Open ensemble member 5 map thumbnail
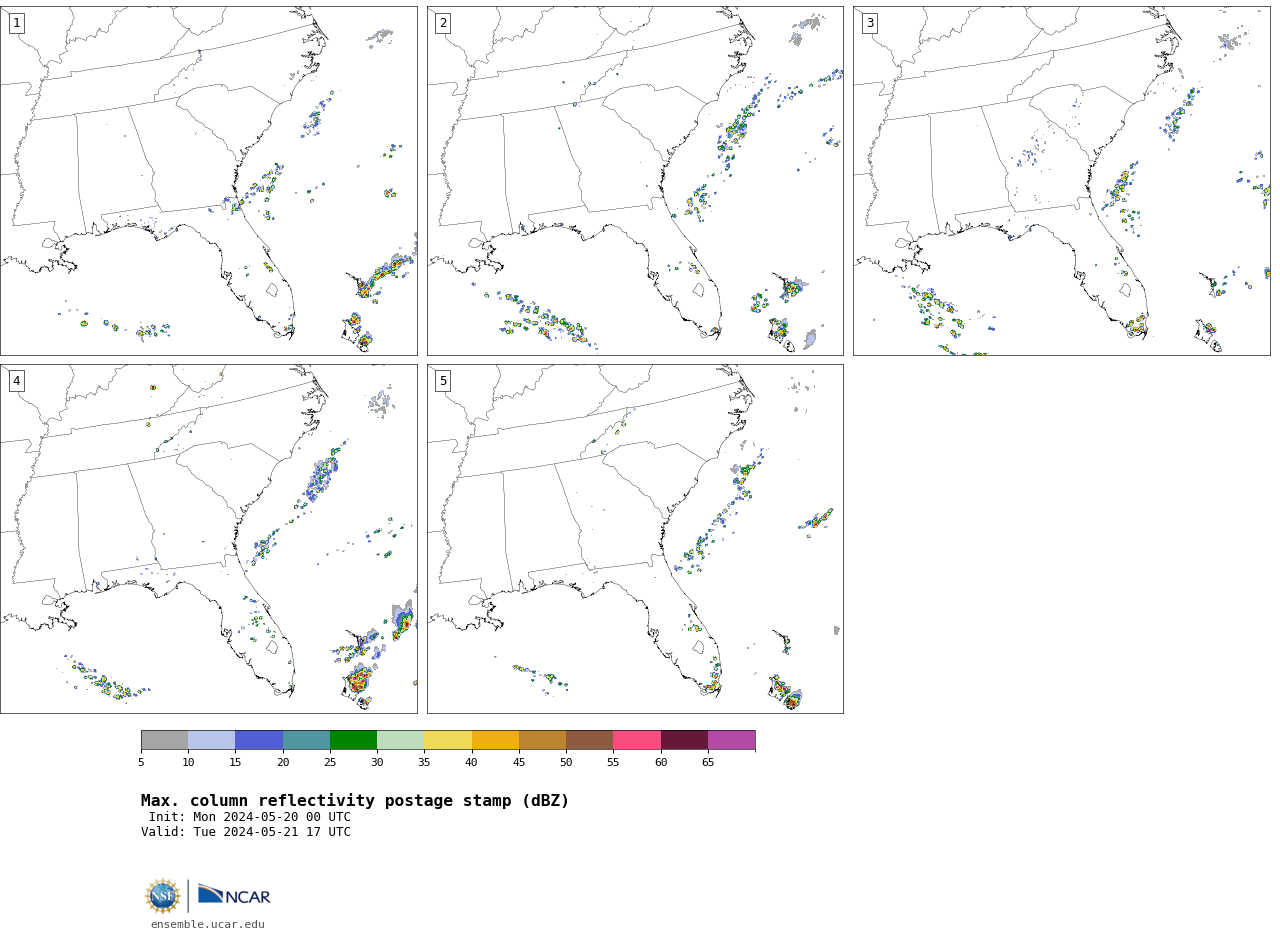This screenshot has width=1280, height=936. pyautogui.click(x=635, y=539)
